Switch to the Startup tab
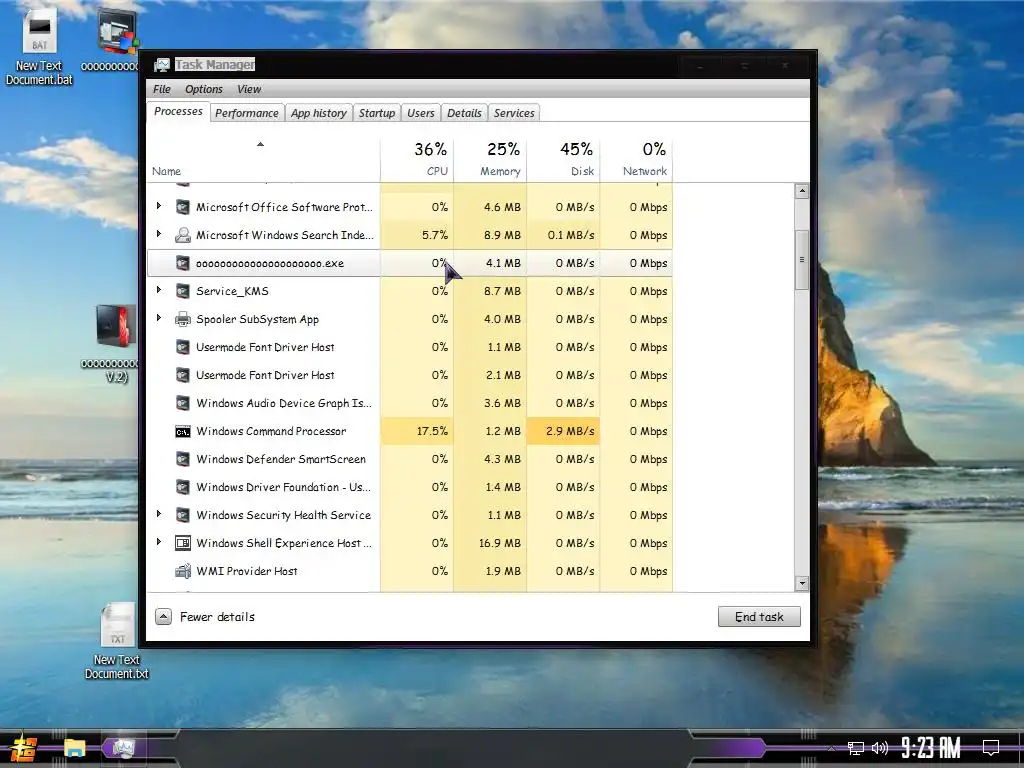 (377, 113)
